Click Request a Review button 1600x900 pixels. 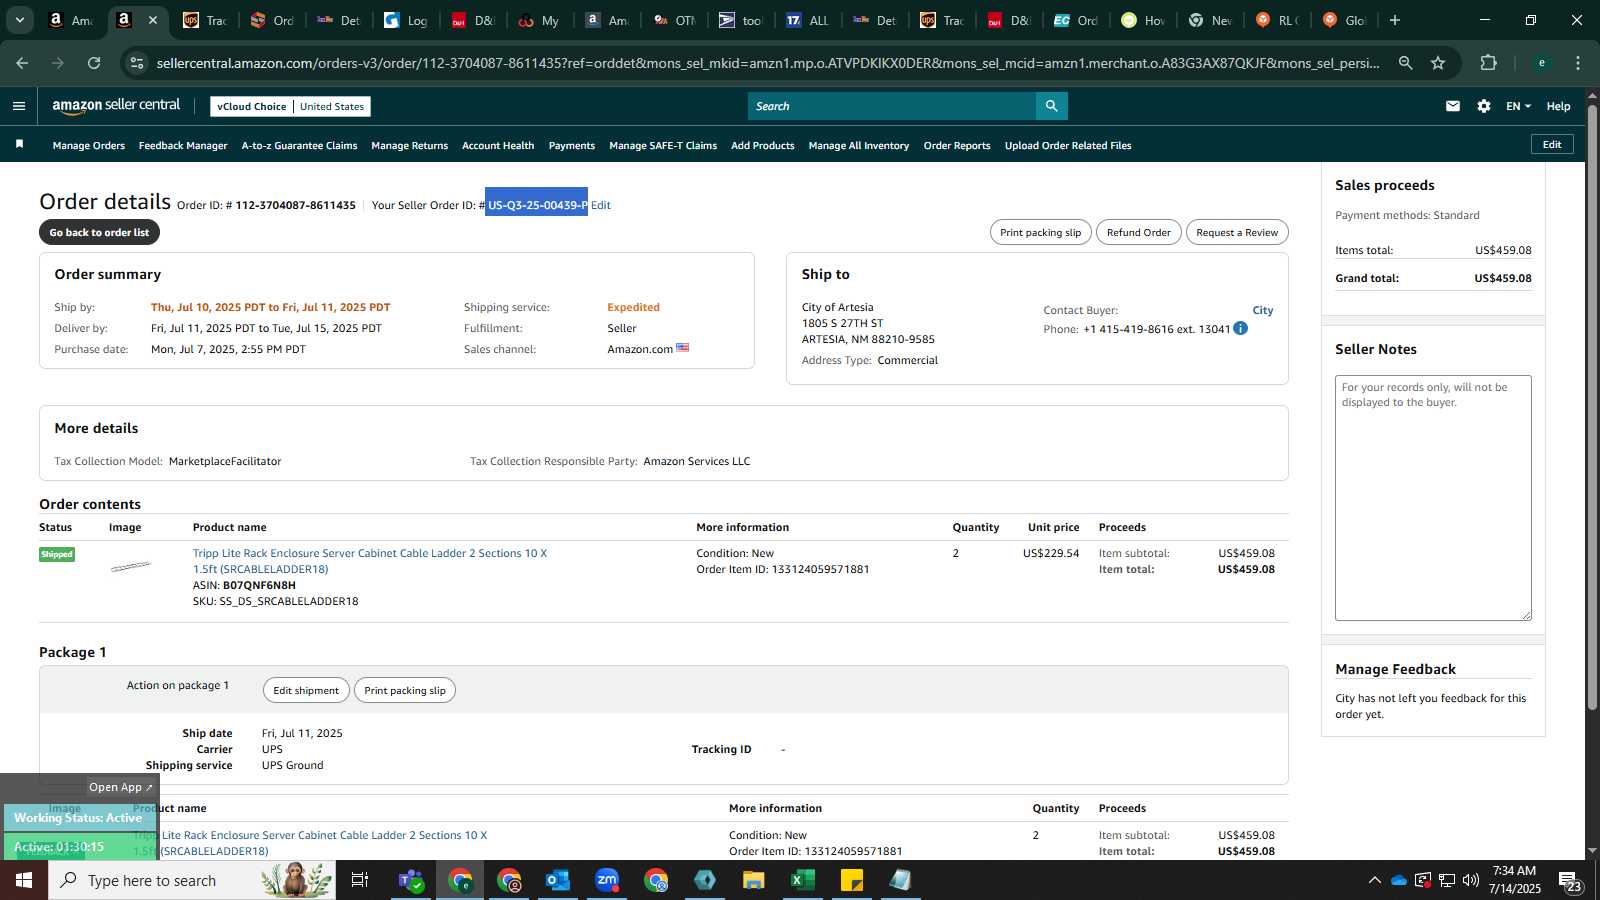tap(1237, 232)
